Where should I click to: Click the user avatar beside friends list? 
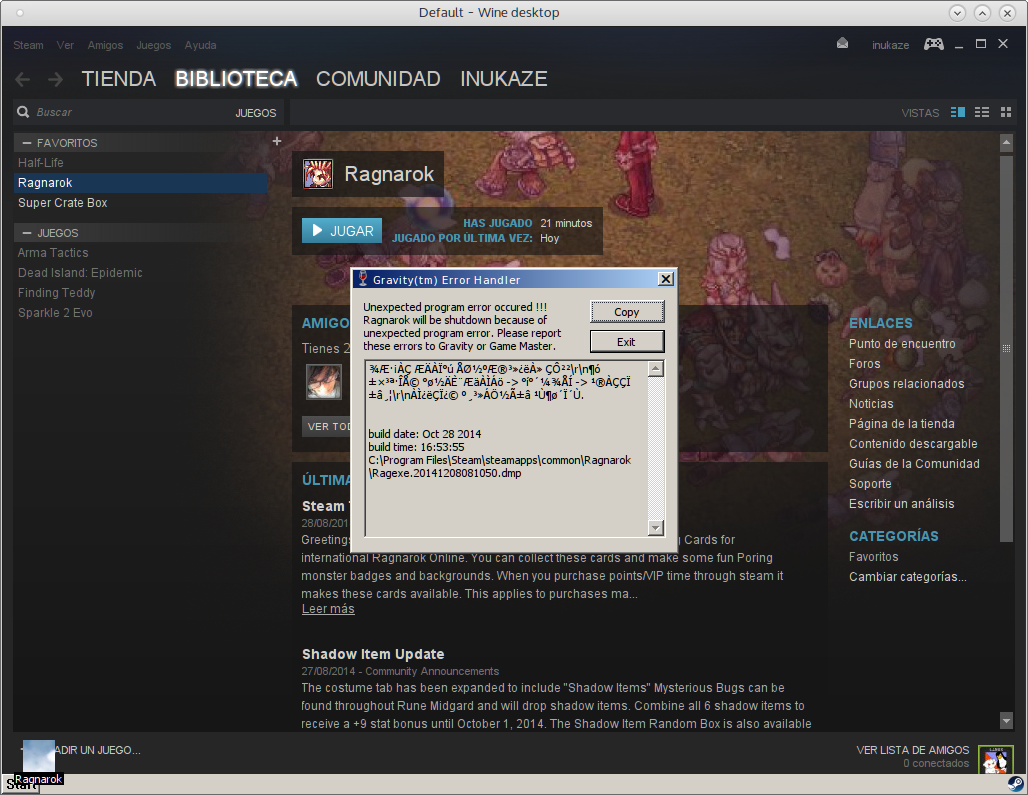(995, 760)
